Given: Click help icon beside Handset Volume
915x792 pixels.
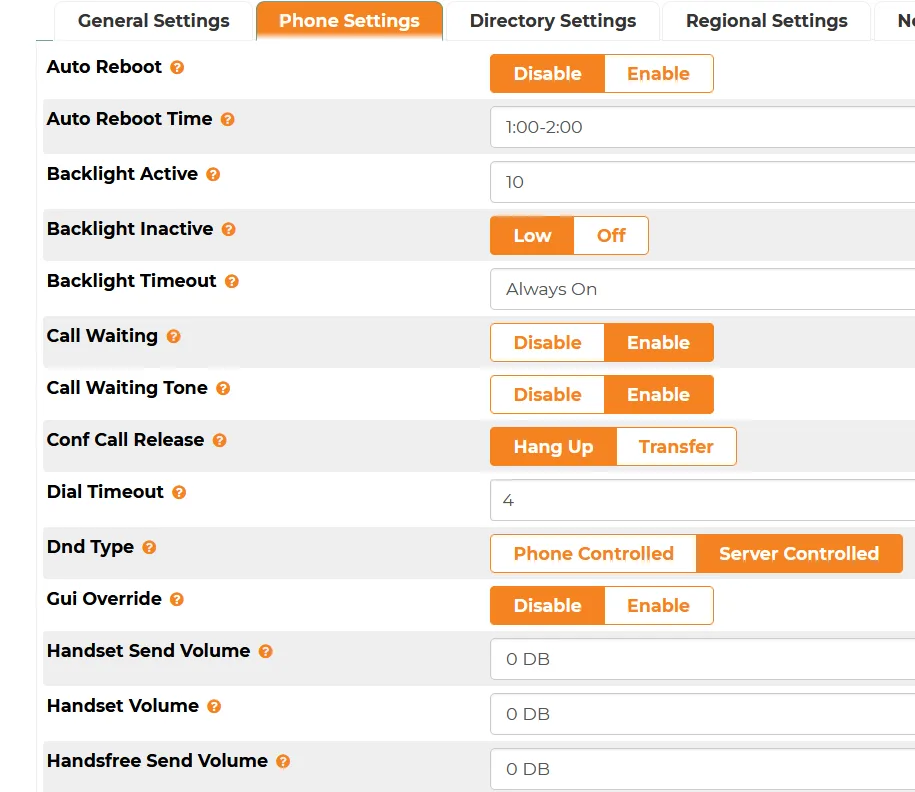Looking at the screenshot, I should coord(214,706).
